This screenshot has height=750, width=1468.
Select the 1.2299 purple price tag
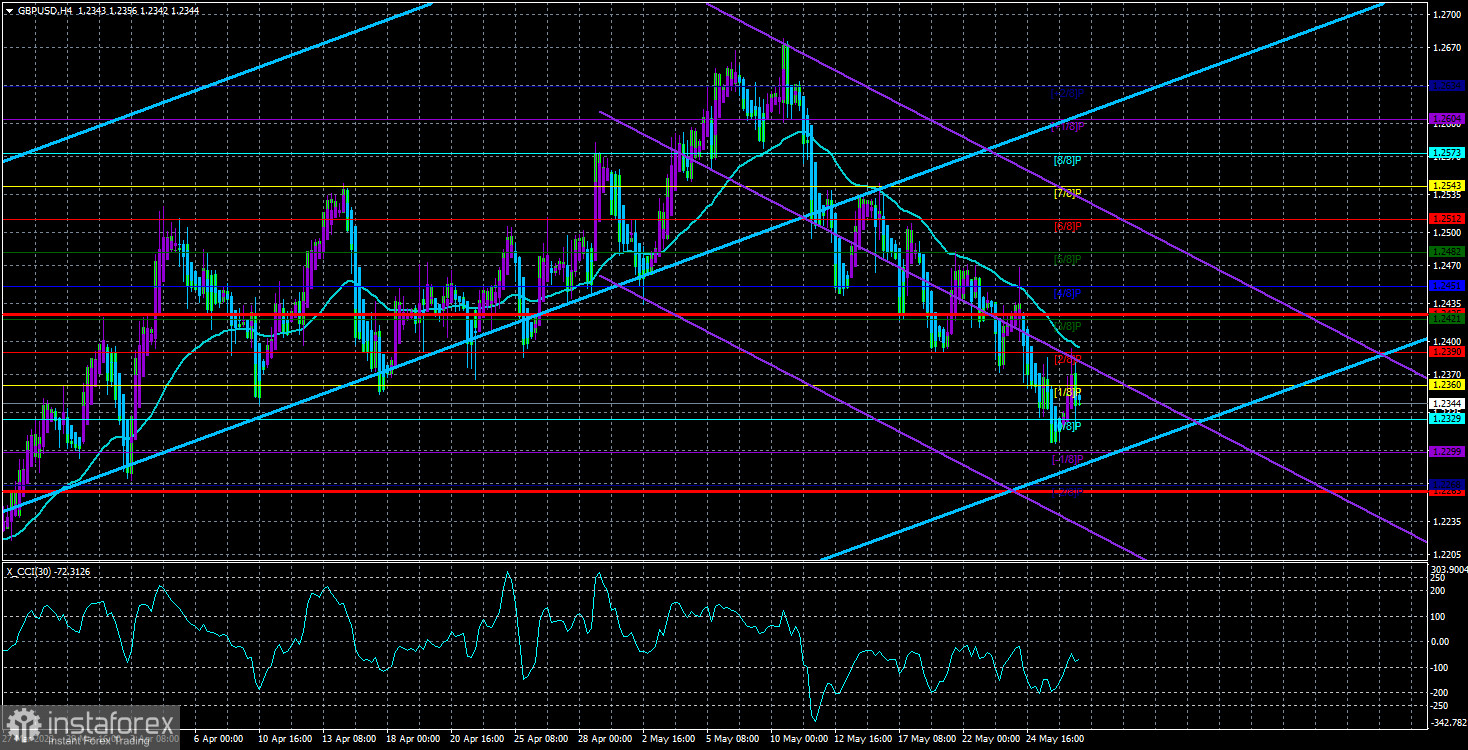pos(1447,452)
